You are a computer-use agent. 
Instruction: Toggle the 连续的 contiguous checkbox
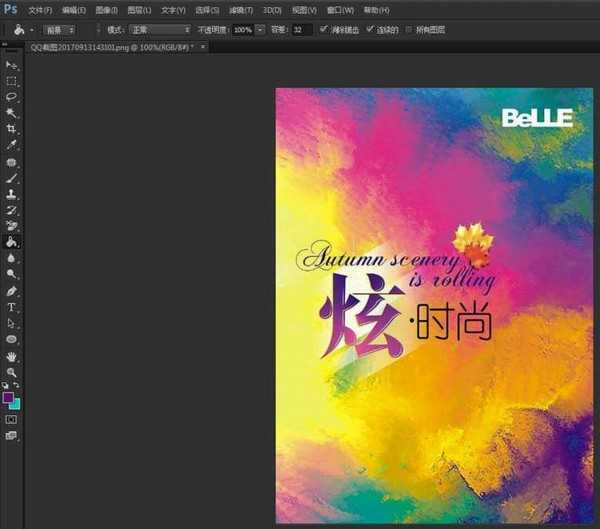coord(371,30)
